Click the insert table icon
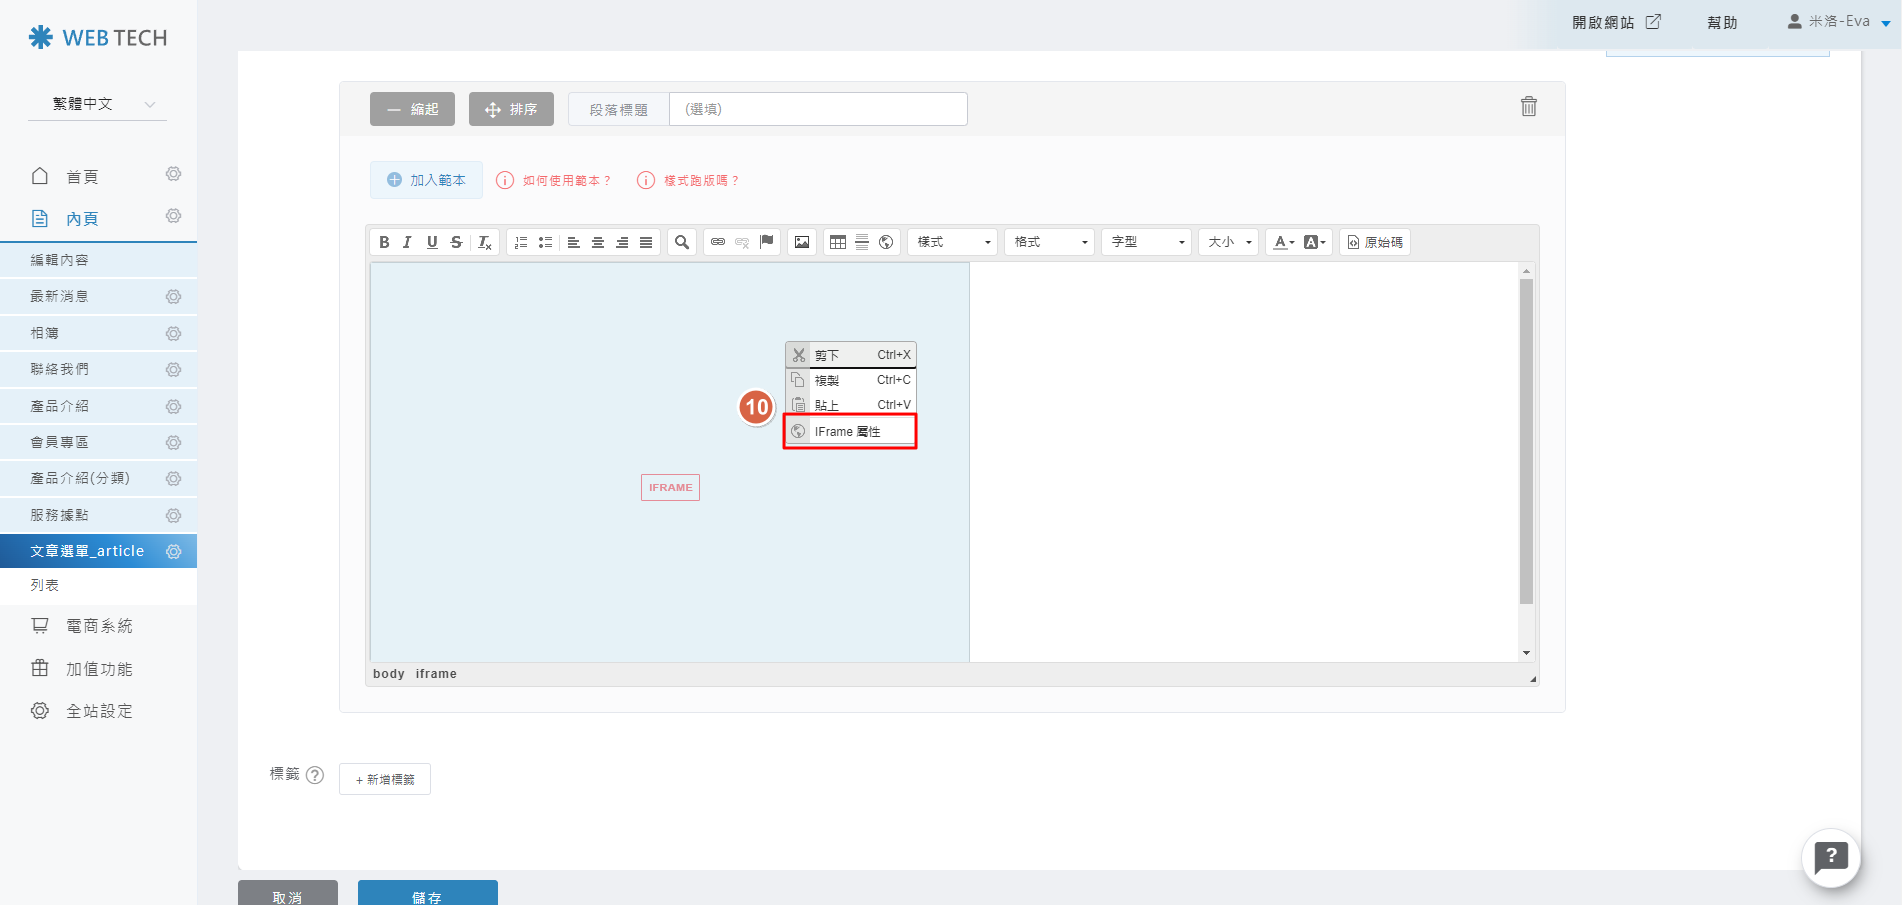The width and height of the screenshot is (1902, 905). 838,242
